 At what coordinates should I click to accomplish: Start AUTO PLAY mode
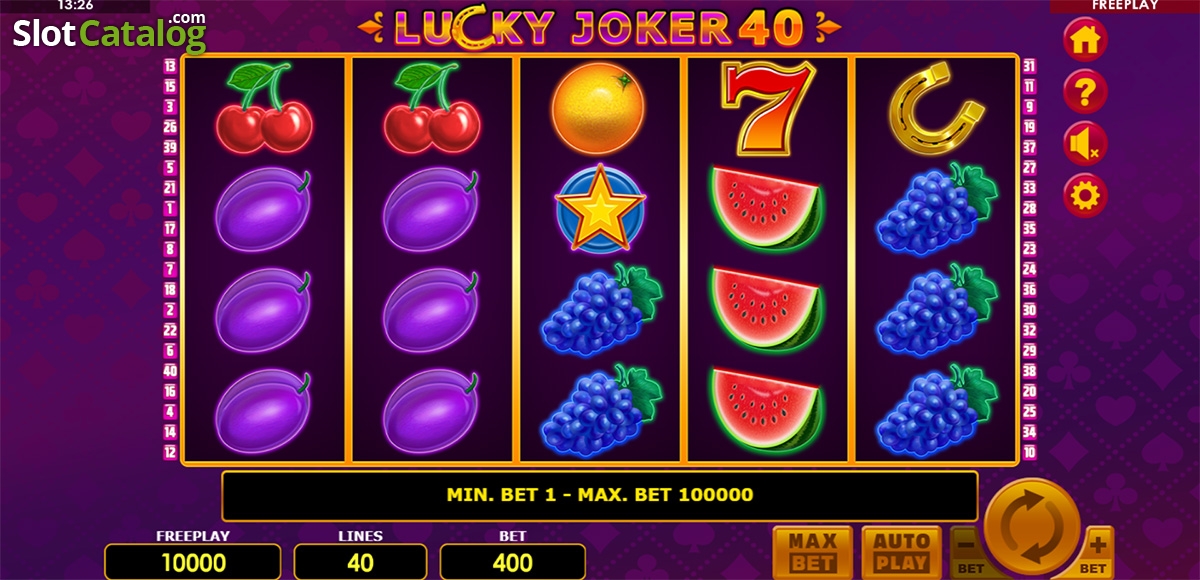(902, 552)
